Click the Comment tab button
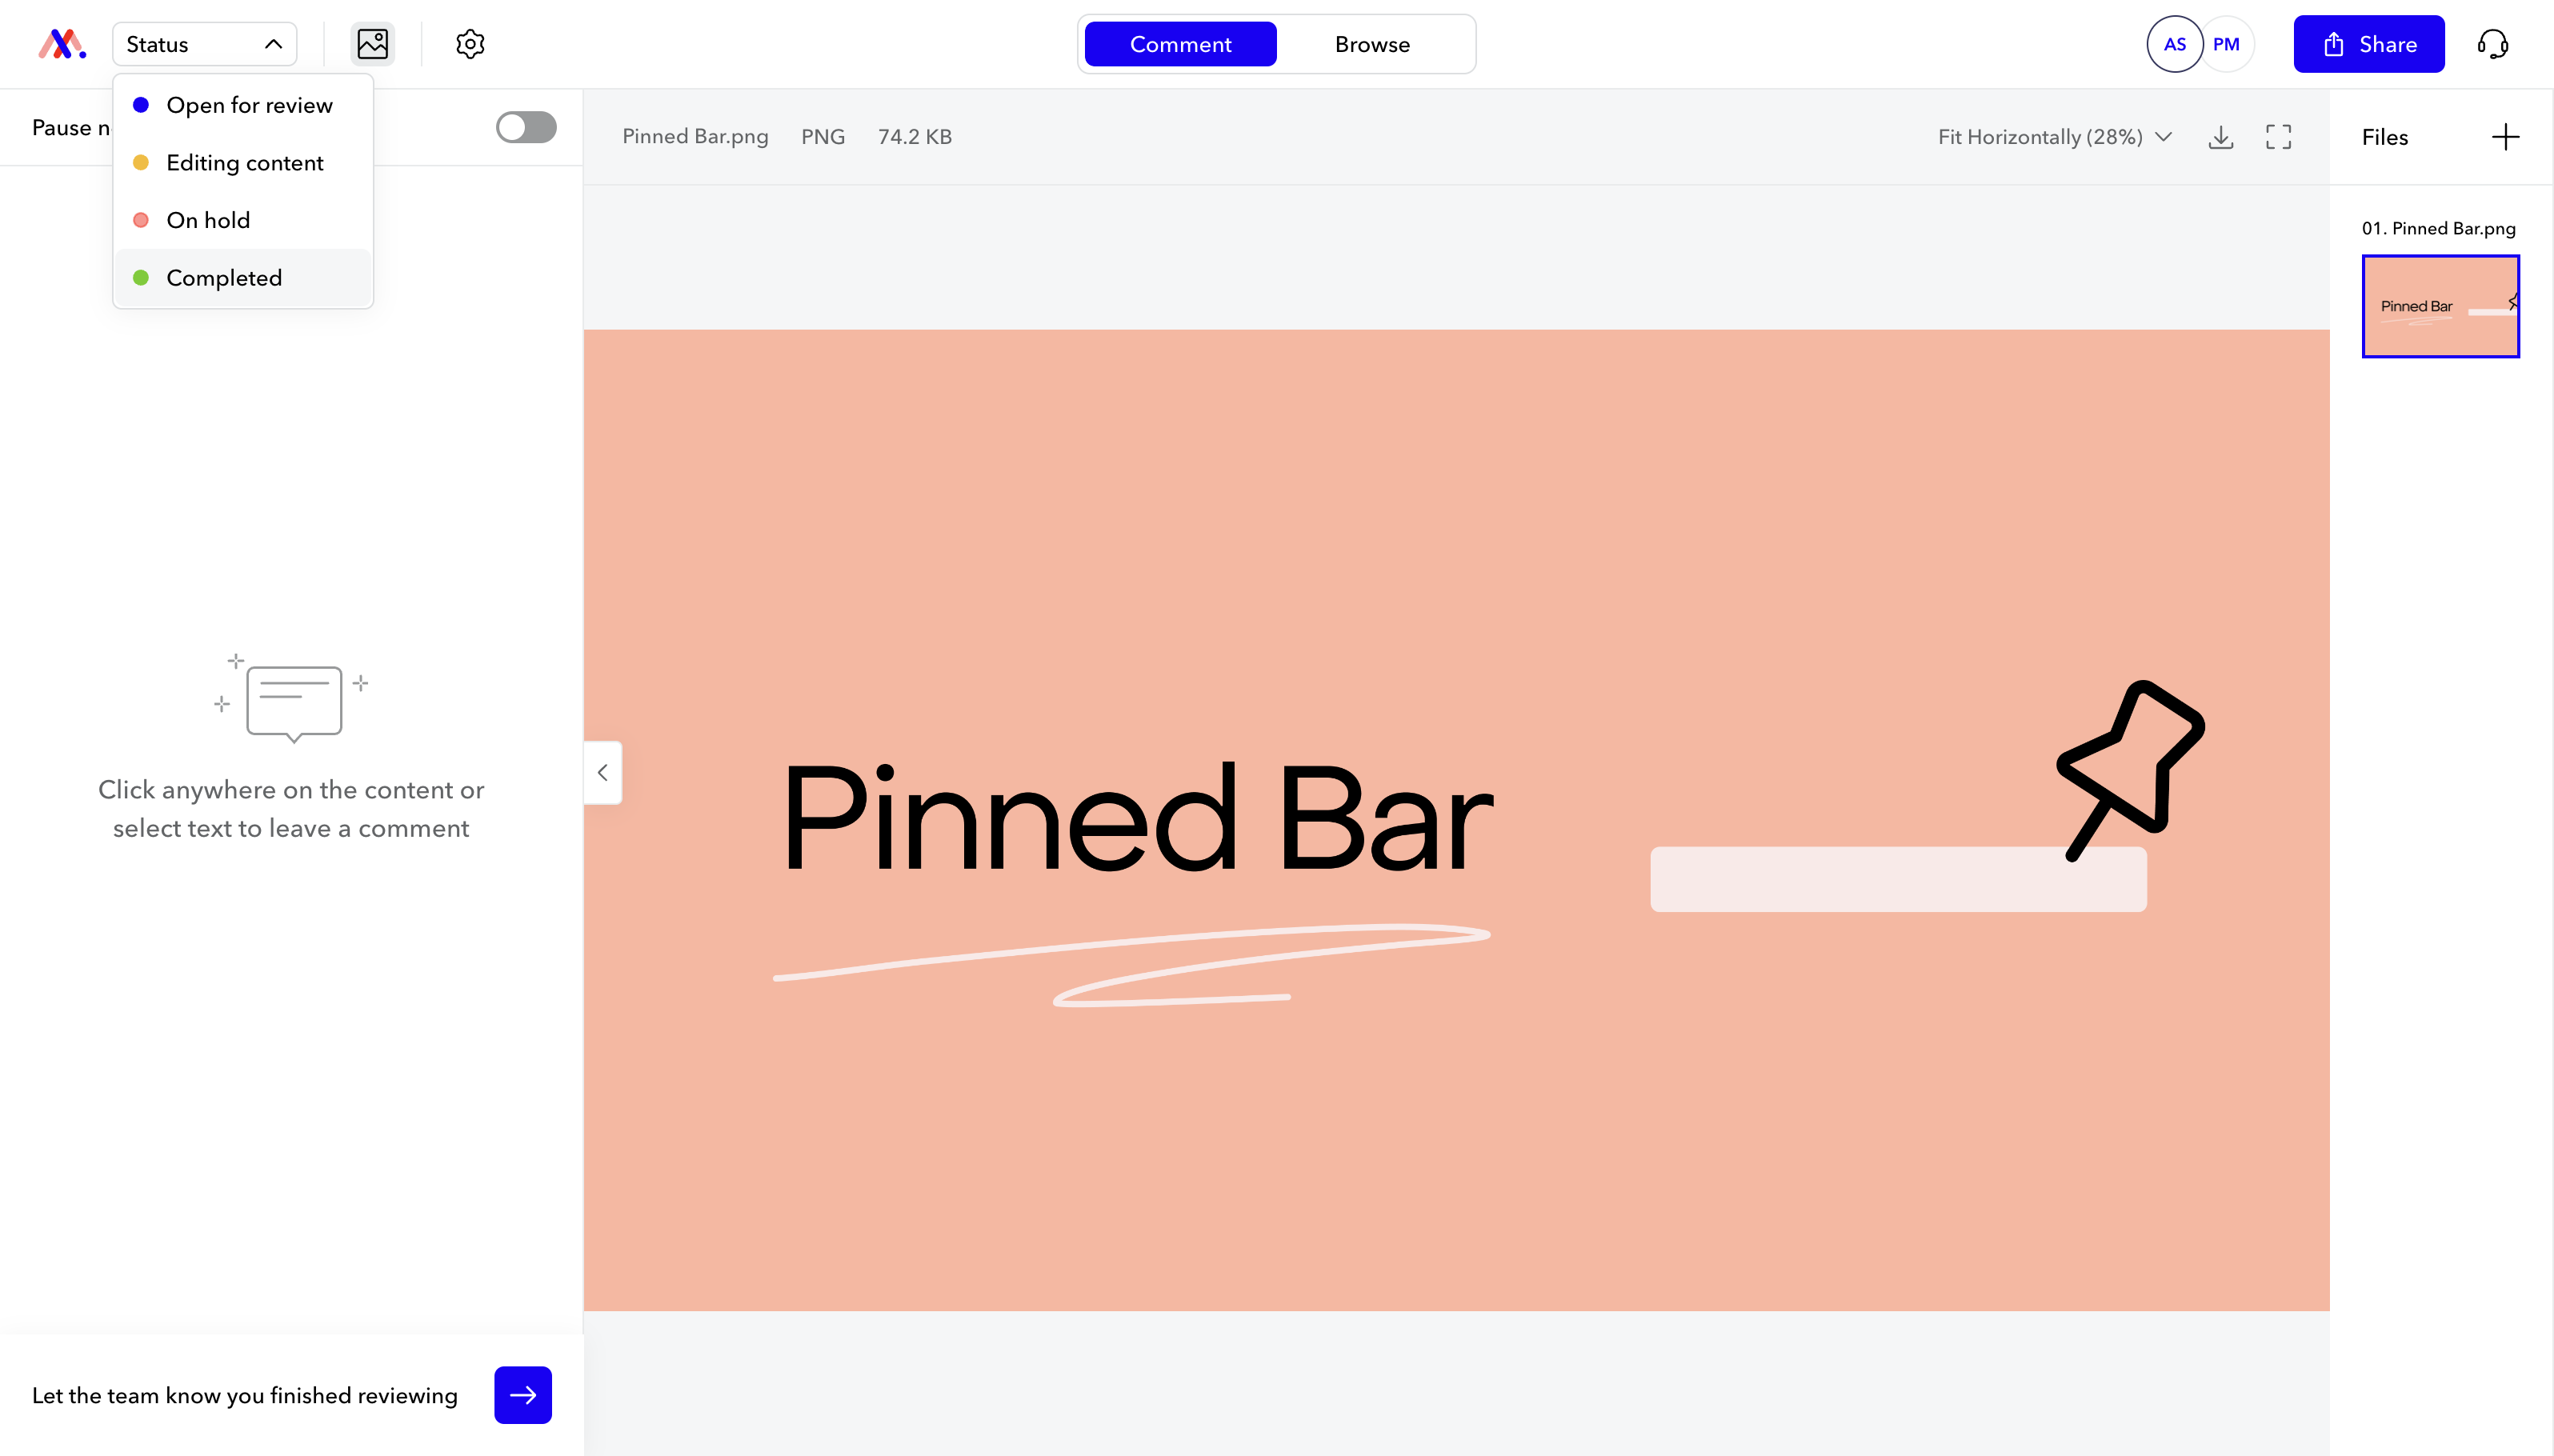Screen dimensions: 2554x1456 tap(1180, 42)
